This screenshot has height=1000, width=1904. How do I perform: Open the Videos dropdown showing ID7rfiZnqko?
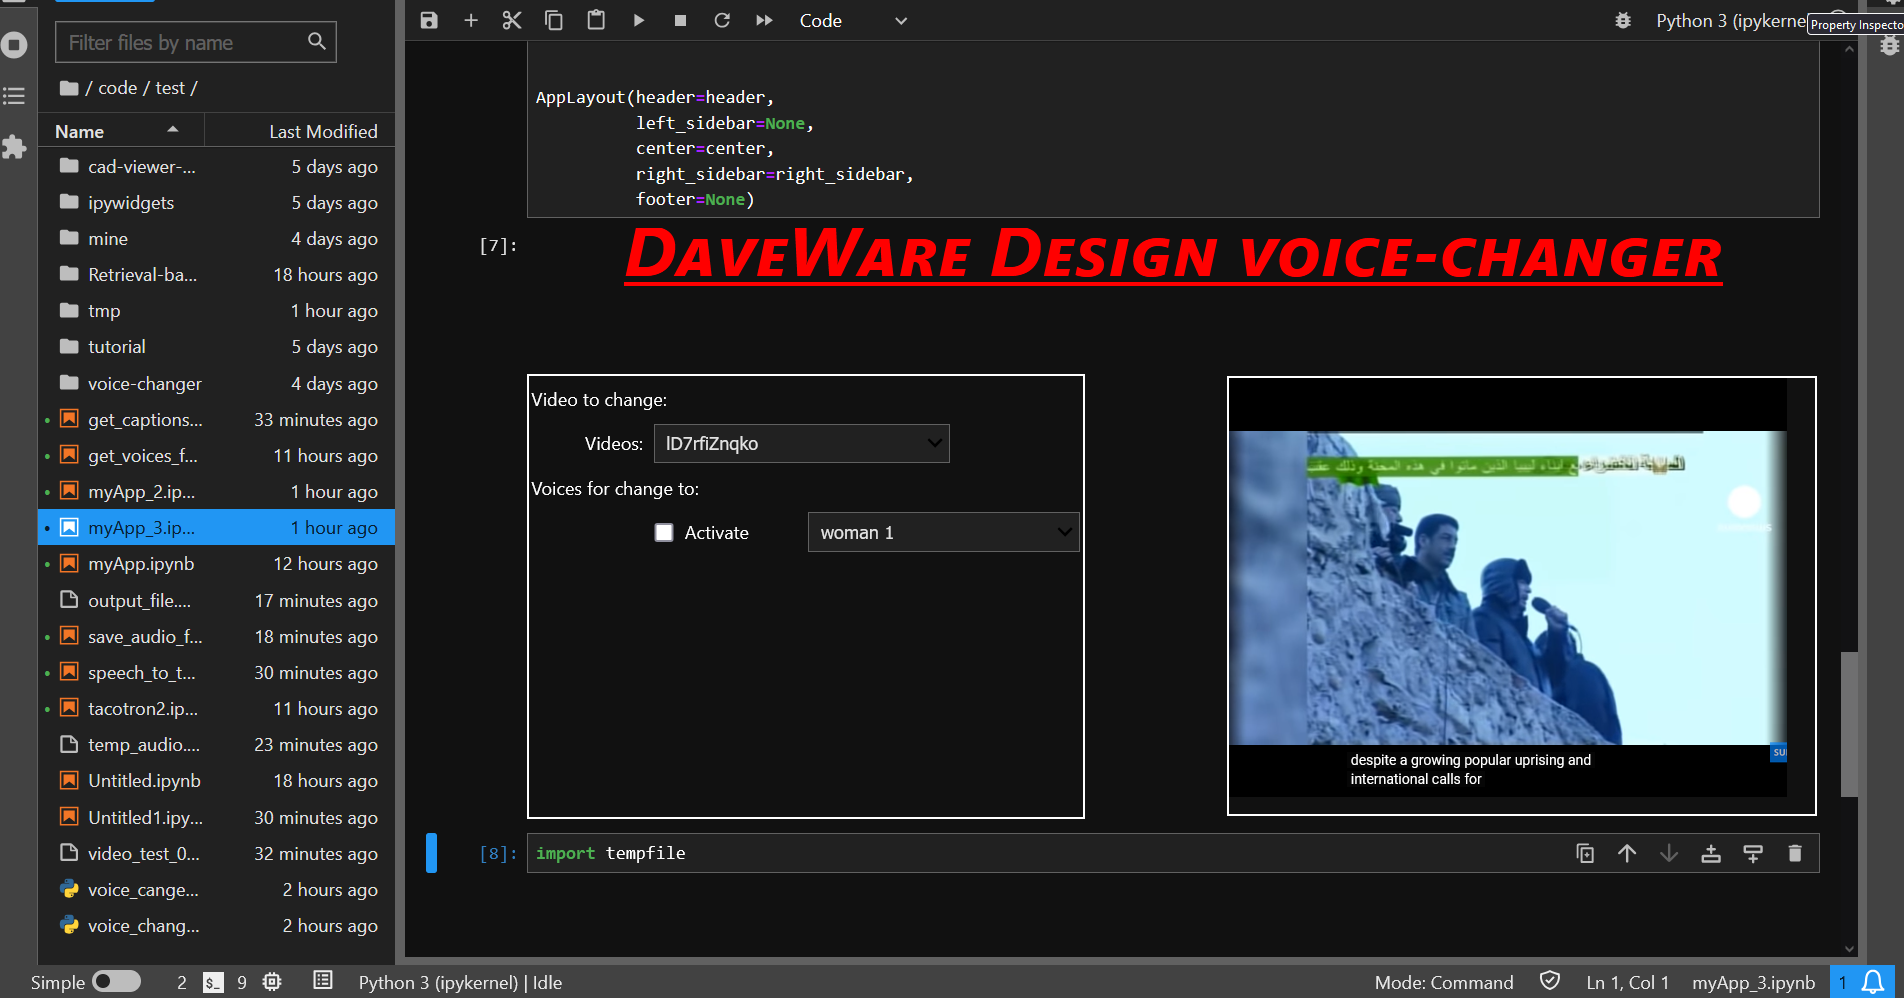(801, 444)
